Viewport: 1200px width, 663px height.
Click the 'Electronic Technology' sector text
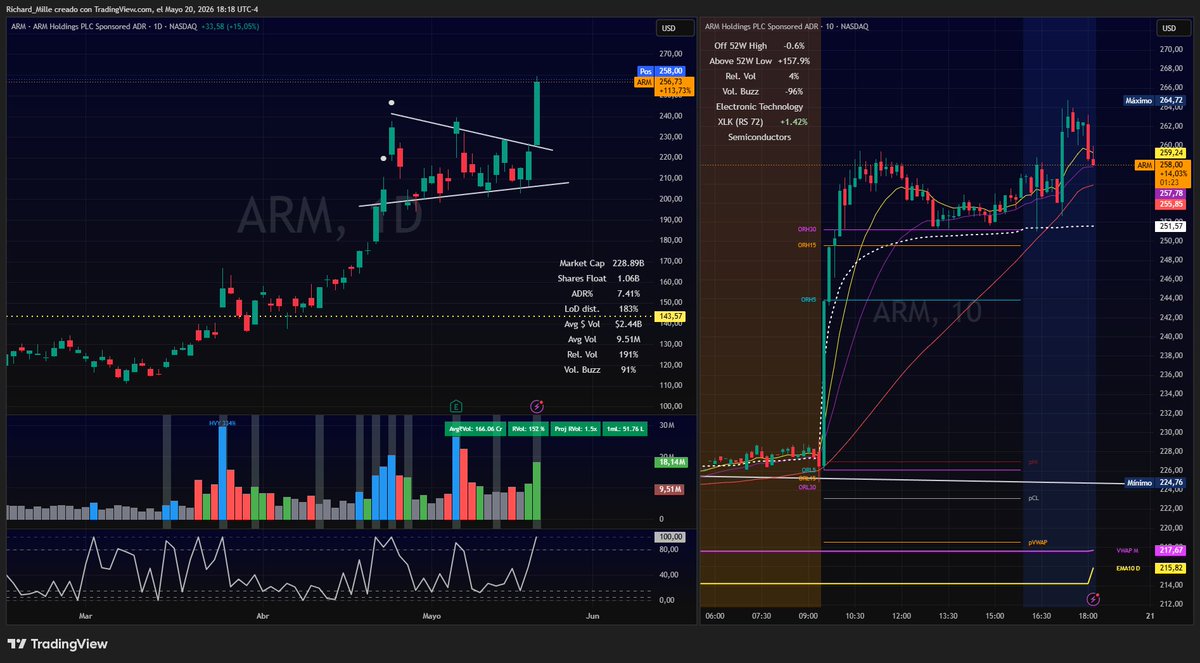[x=759, y=106]
